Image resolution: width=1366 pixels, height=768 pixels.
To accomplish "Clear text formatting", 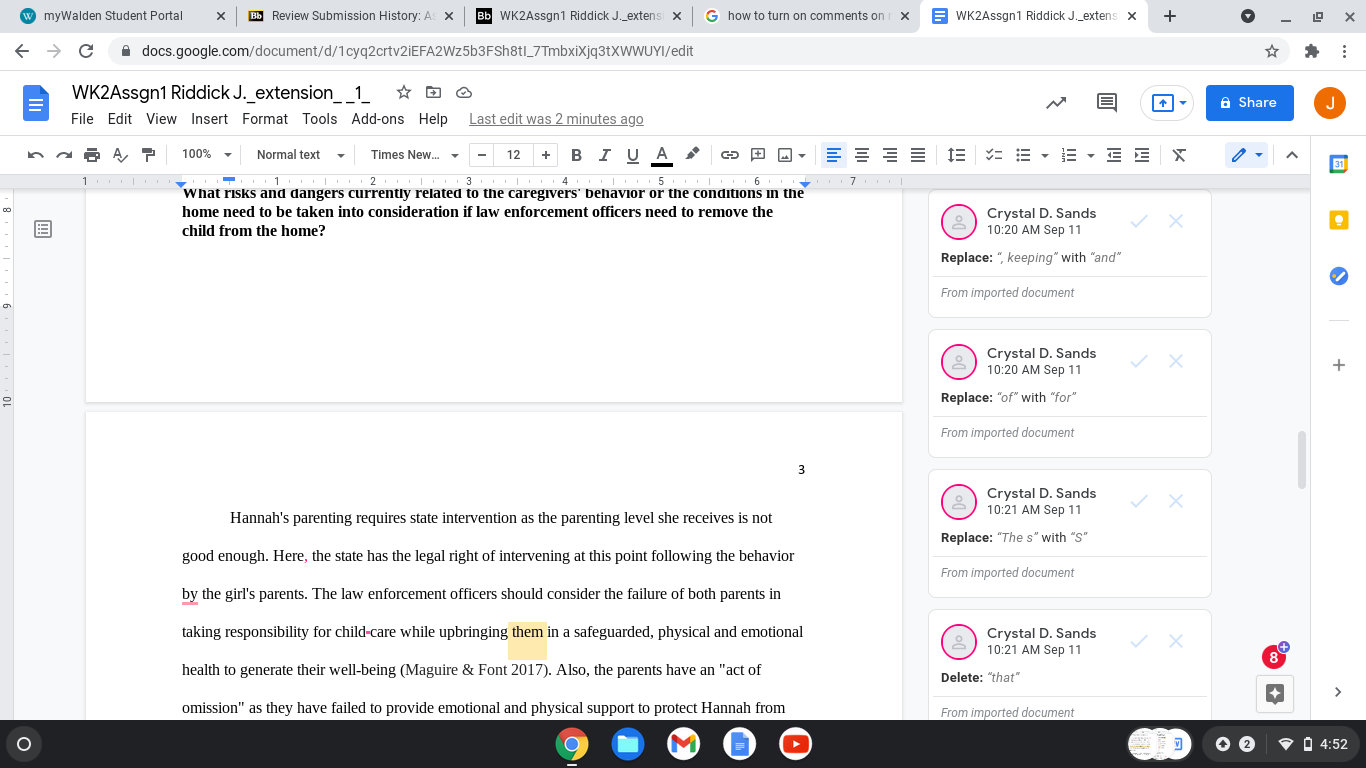I will pos(1179,155).
